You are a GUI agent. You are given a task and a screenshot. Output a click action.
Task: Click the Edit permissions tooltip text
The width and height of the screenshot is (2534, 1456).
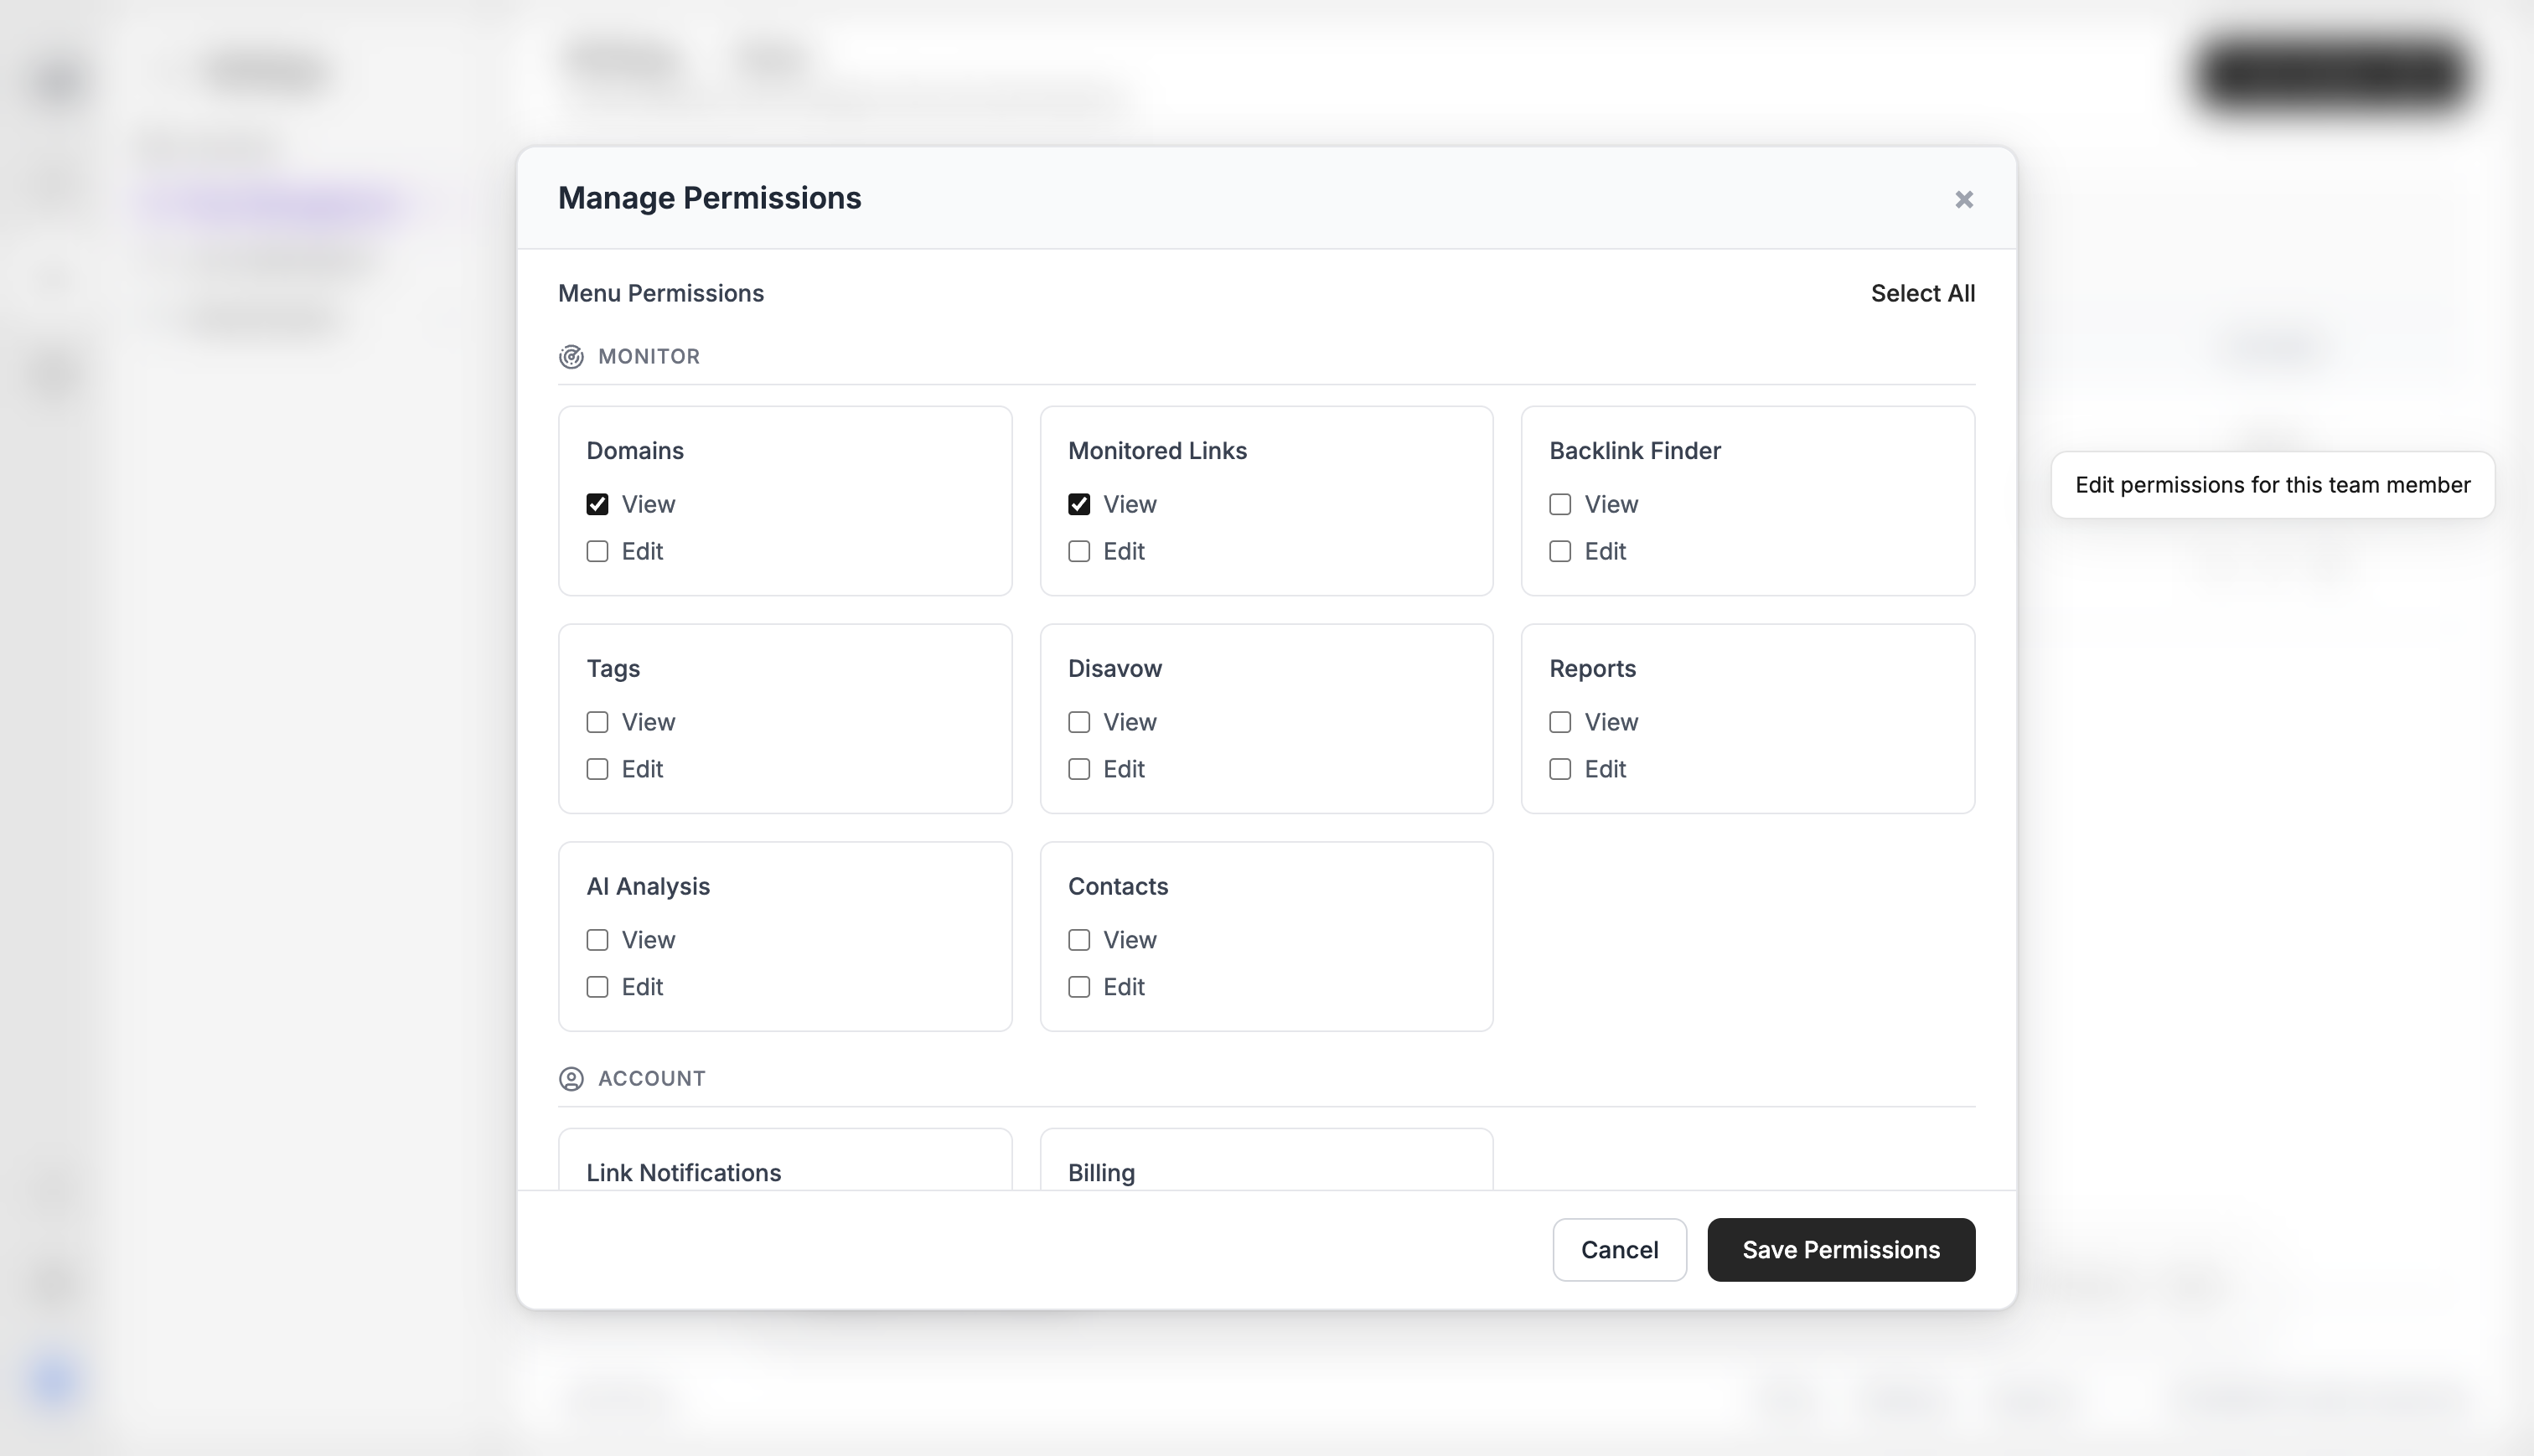2272,485
